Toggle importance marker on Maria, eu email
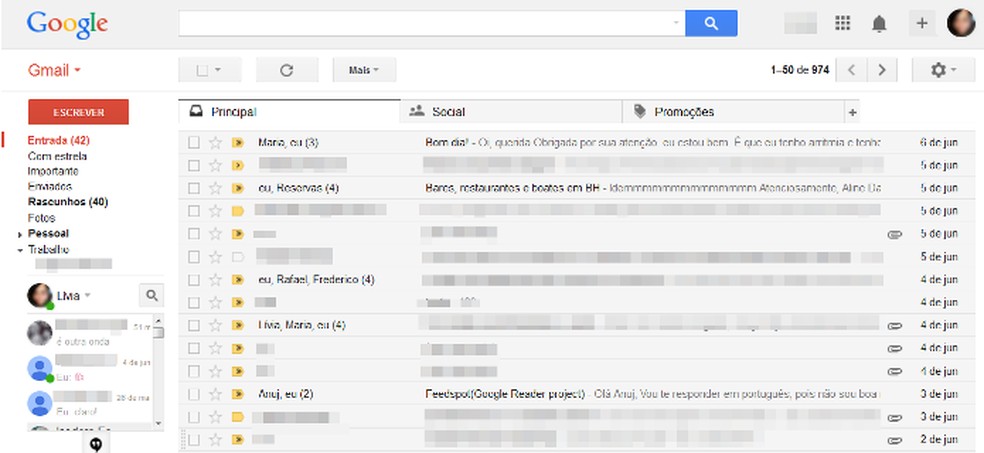Viewport: 984px width, 453px height. (x=237, y=142)
